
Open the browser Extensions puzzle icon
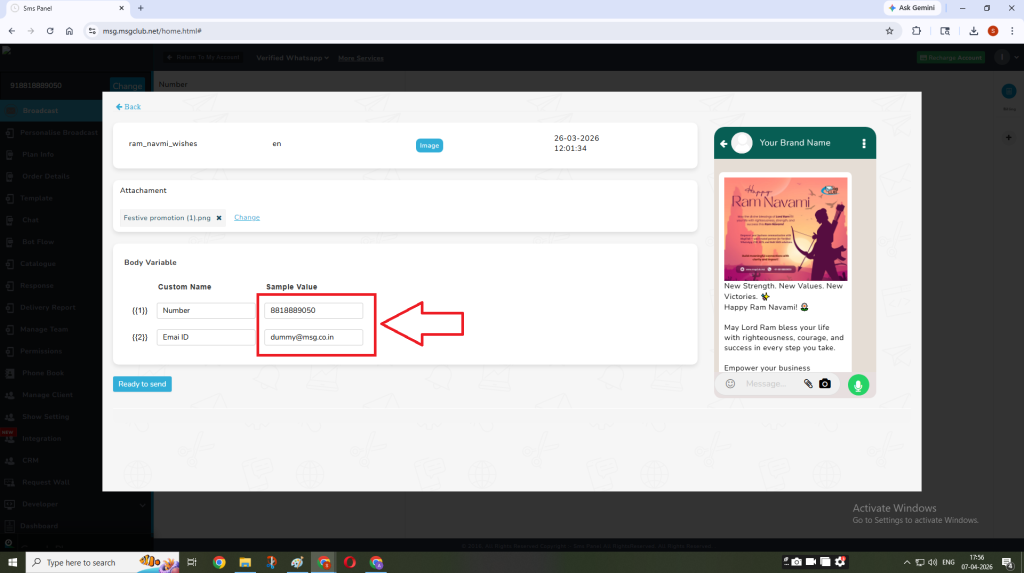(916, 31)
